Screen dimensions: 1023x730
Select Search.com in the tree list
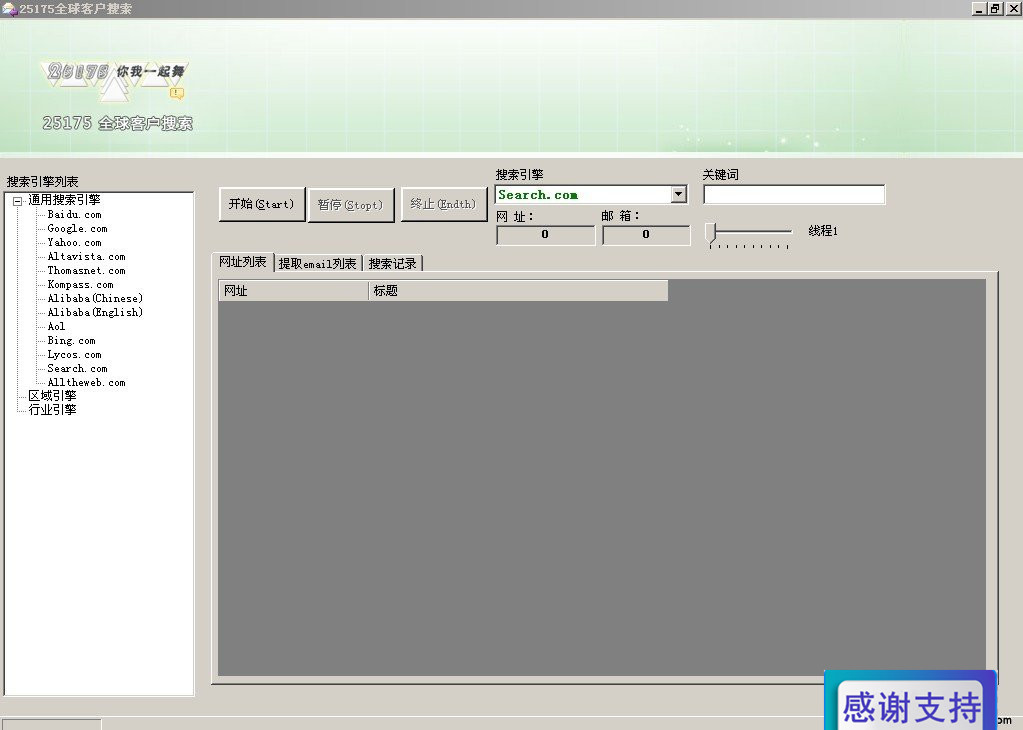(77, 369)
